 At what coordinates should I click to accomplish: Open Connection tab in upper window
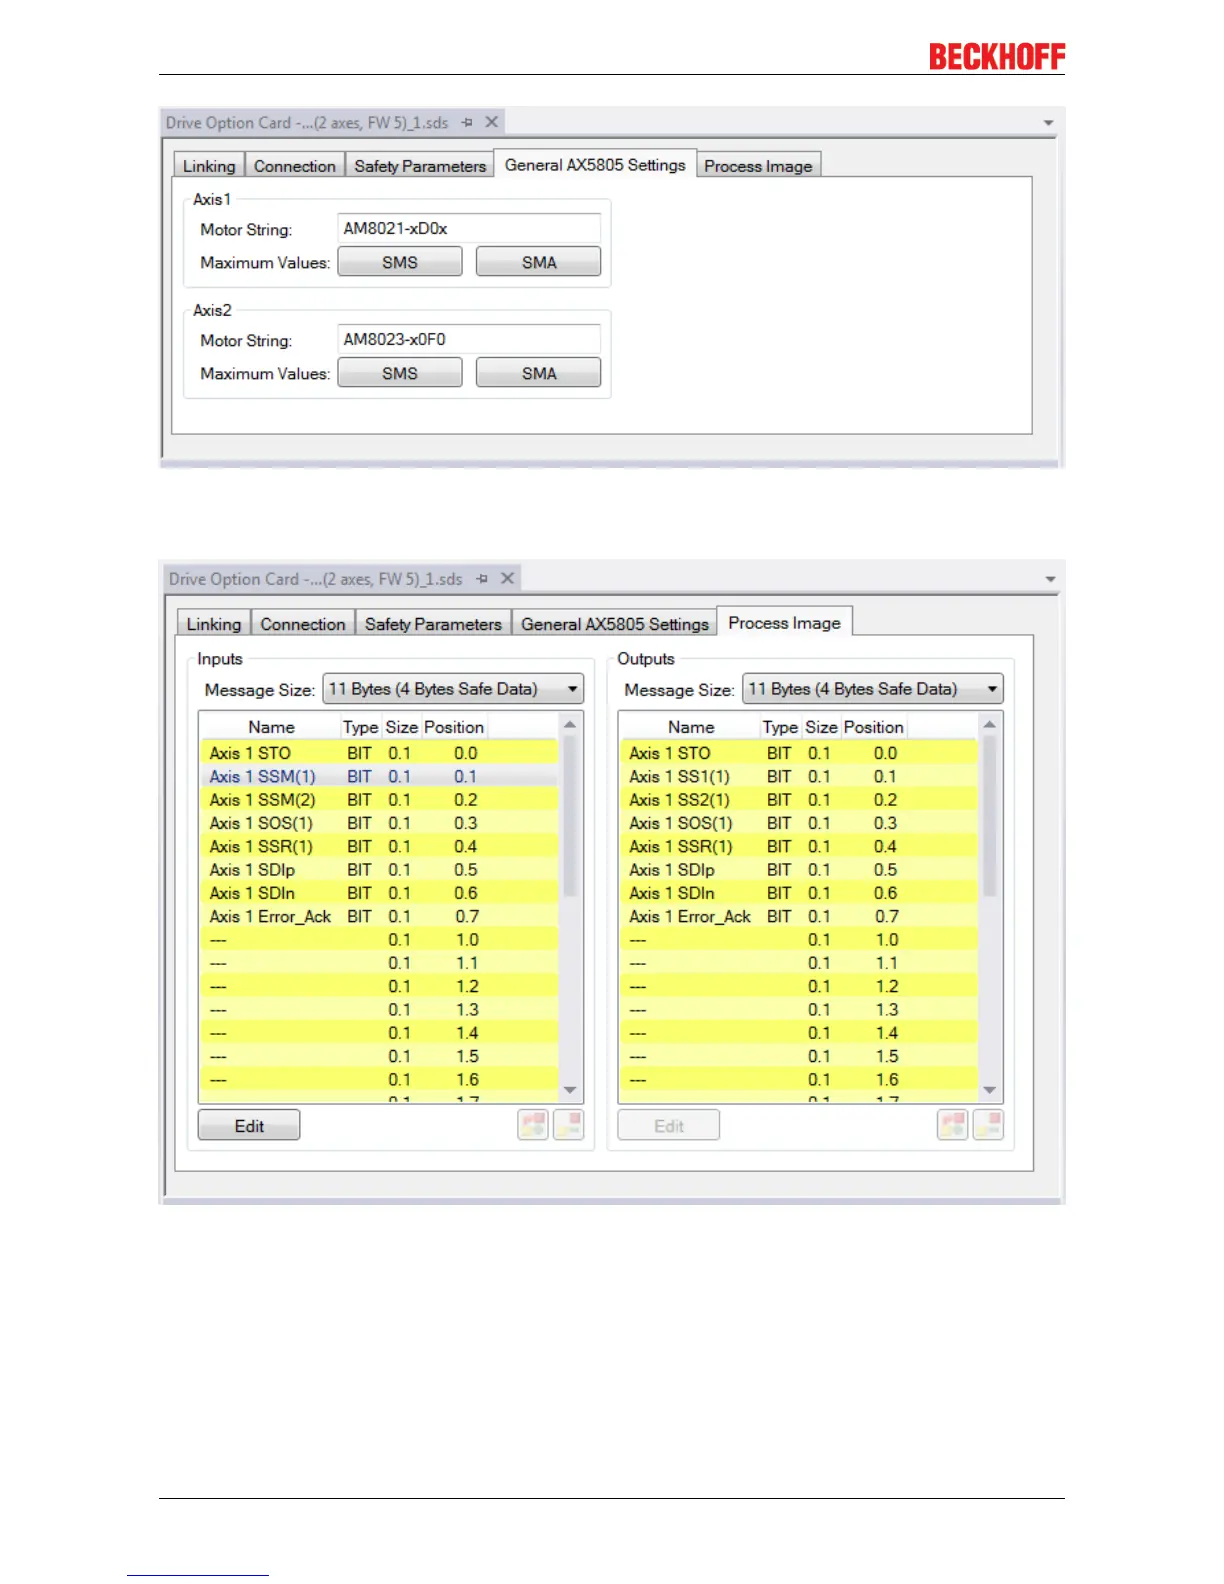295,166
